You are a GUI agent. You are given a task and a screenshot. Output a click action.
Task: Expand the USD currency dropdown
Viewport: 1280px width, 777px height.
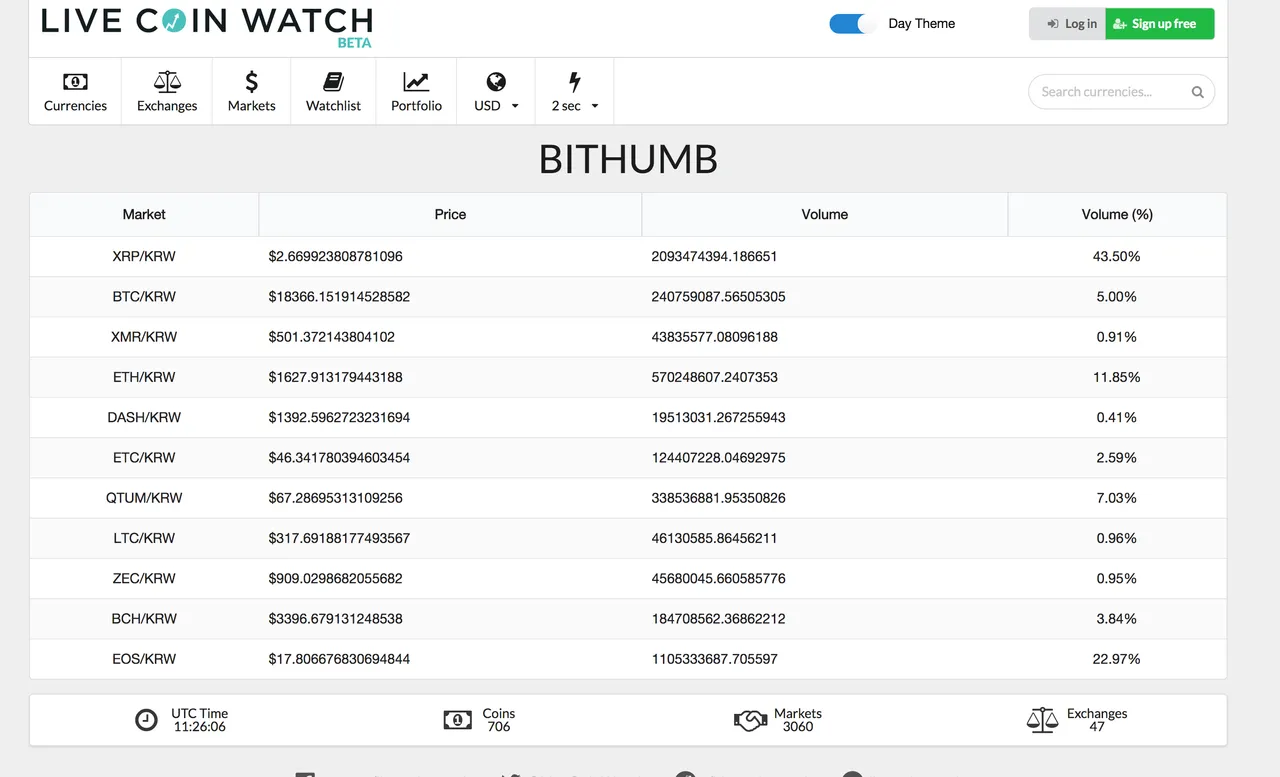(496, 92)
